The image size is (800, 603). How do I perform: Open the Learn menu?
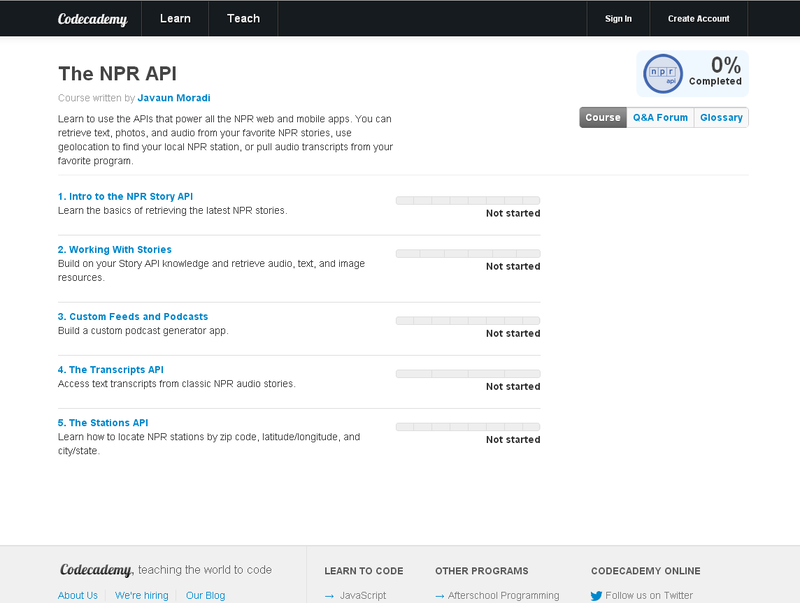[x=175, y=18]
